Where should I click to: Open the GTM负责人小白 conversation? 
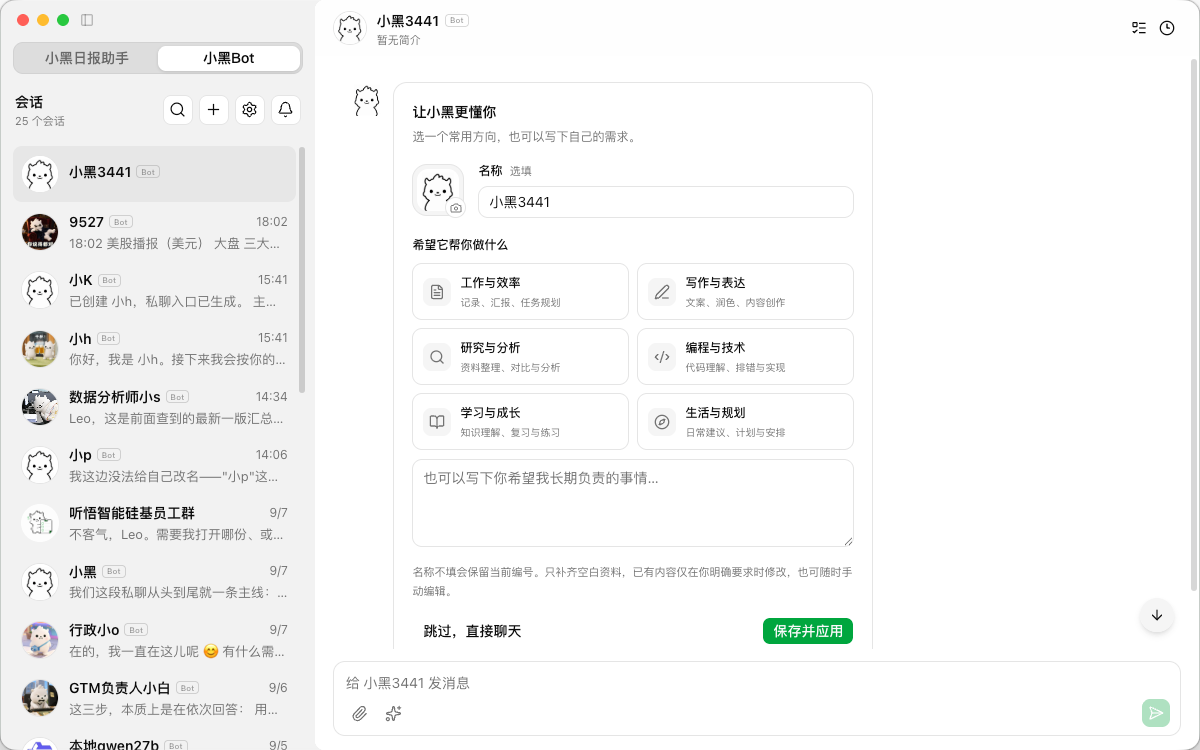(x=154, y=698)
